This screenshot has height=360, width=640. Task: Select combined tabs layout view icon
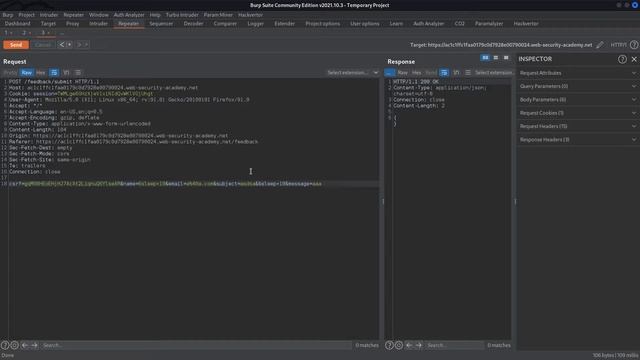tap(506, 58)
